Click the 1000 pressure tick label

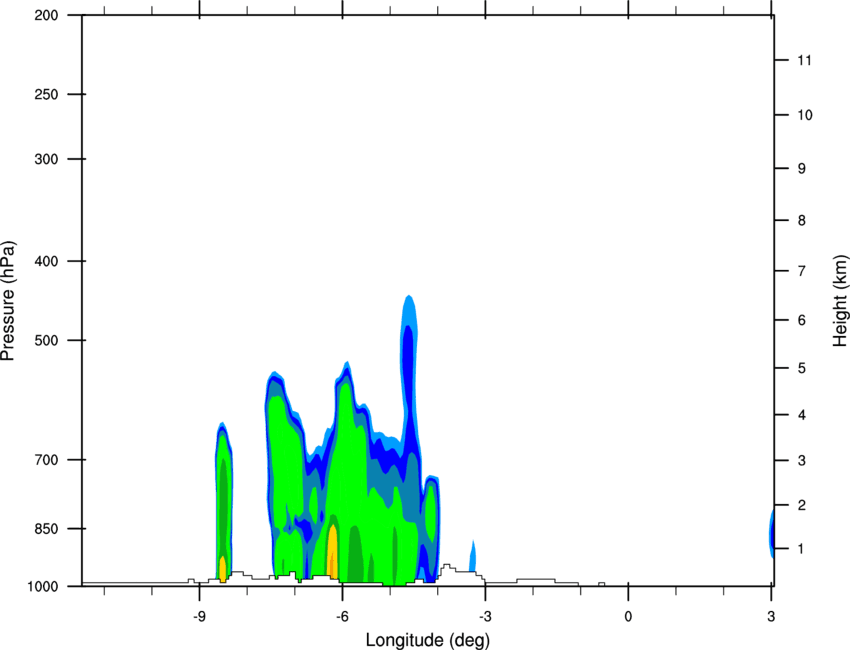pyautogui.click(x=42, y=587)
